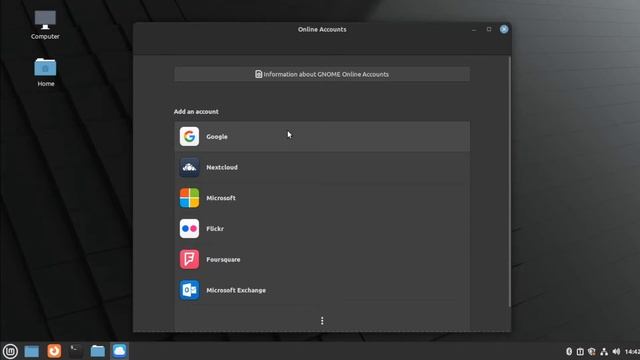Open the Bluetooth tray icon

569,351
